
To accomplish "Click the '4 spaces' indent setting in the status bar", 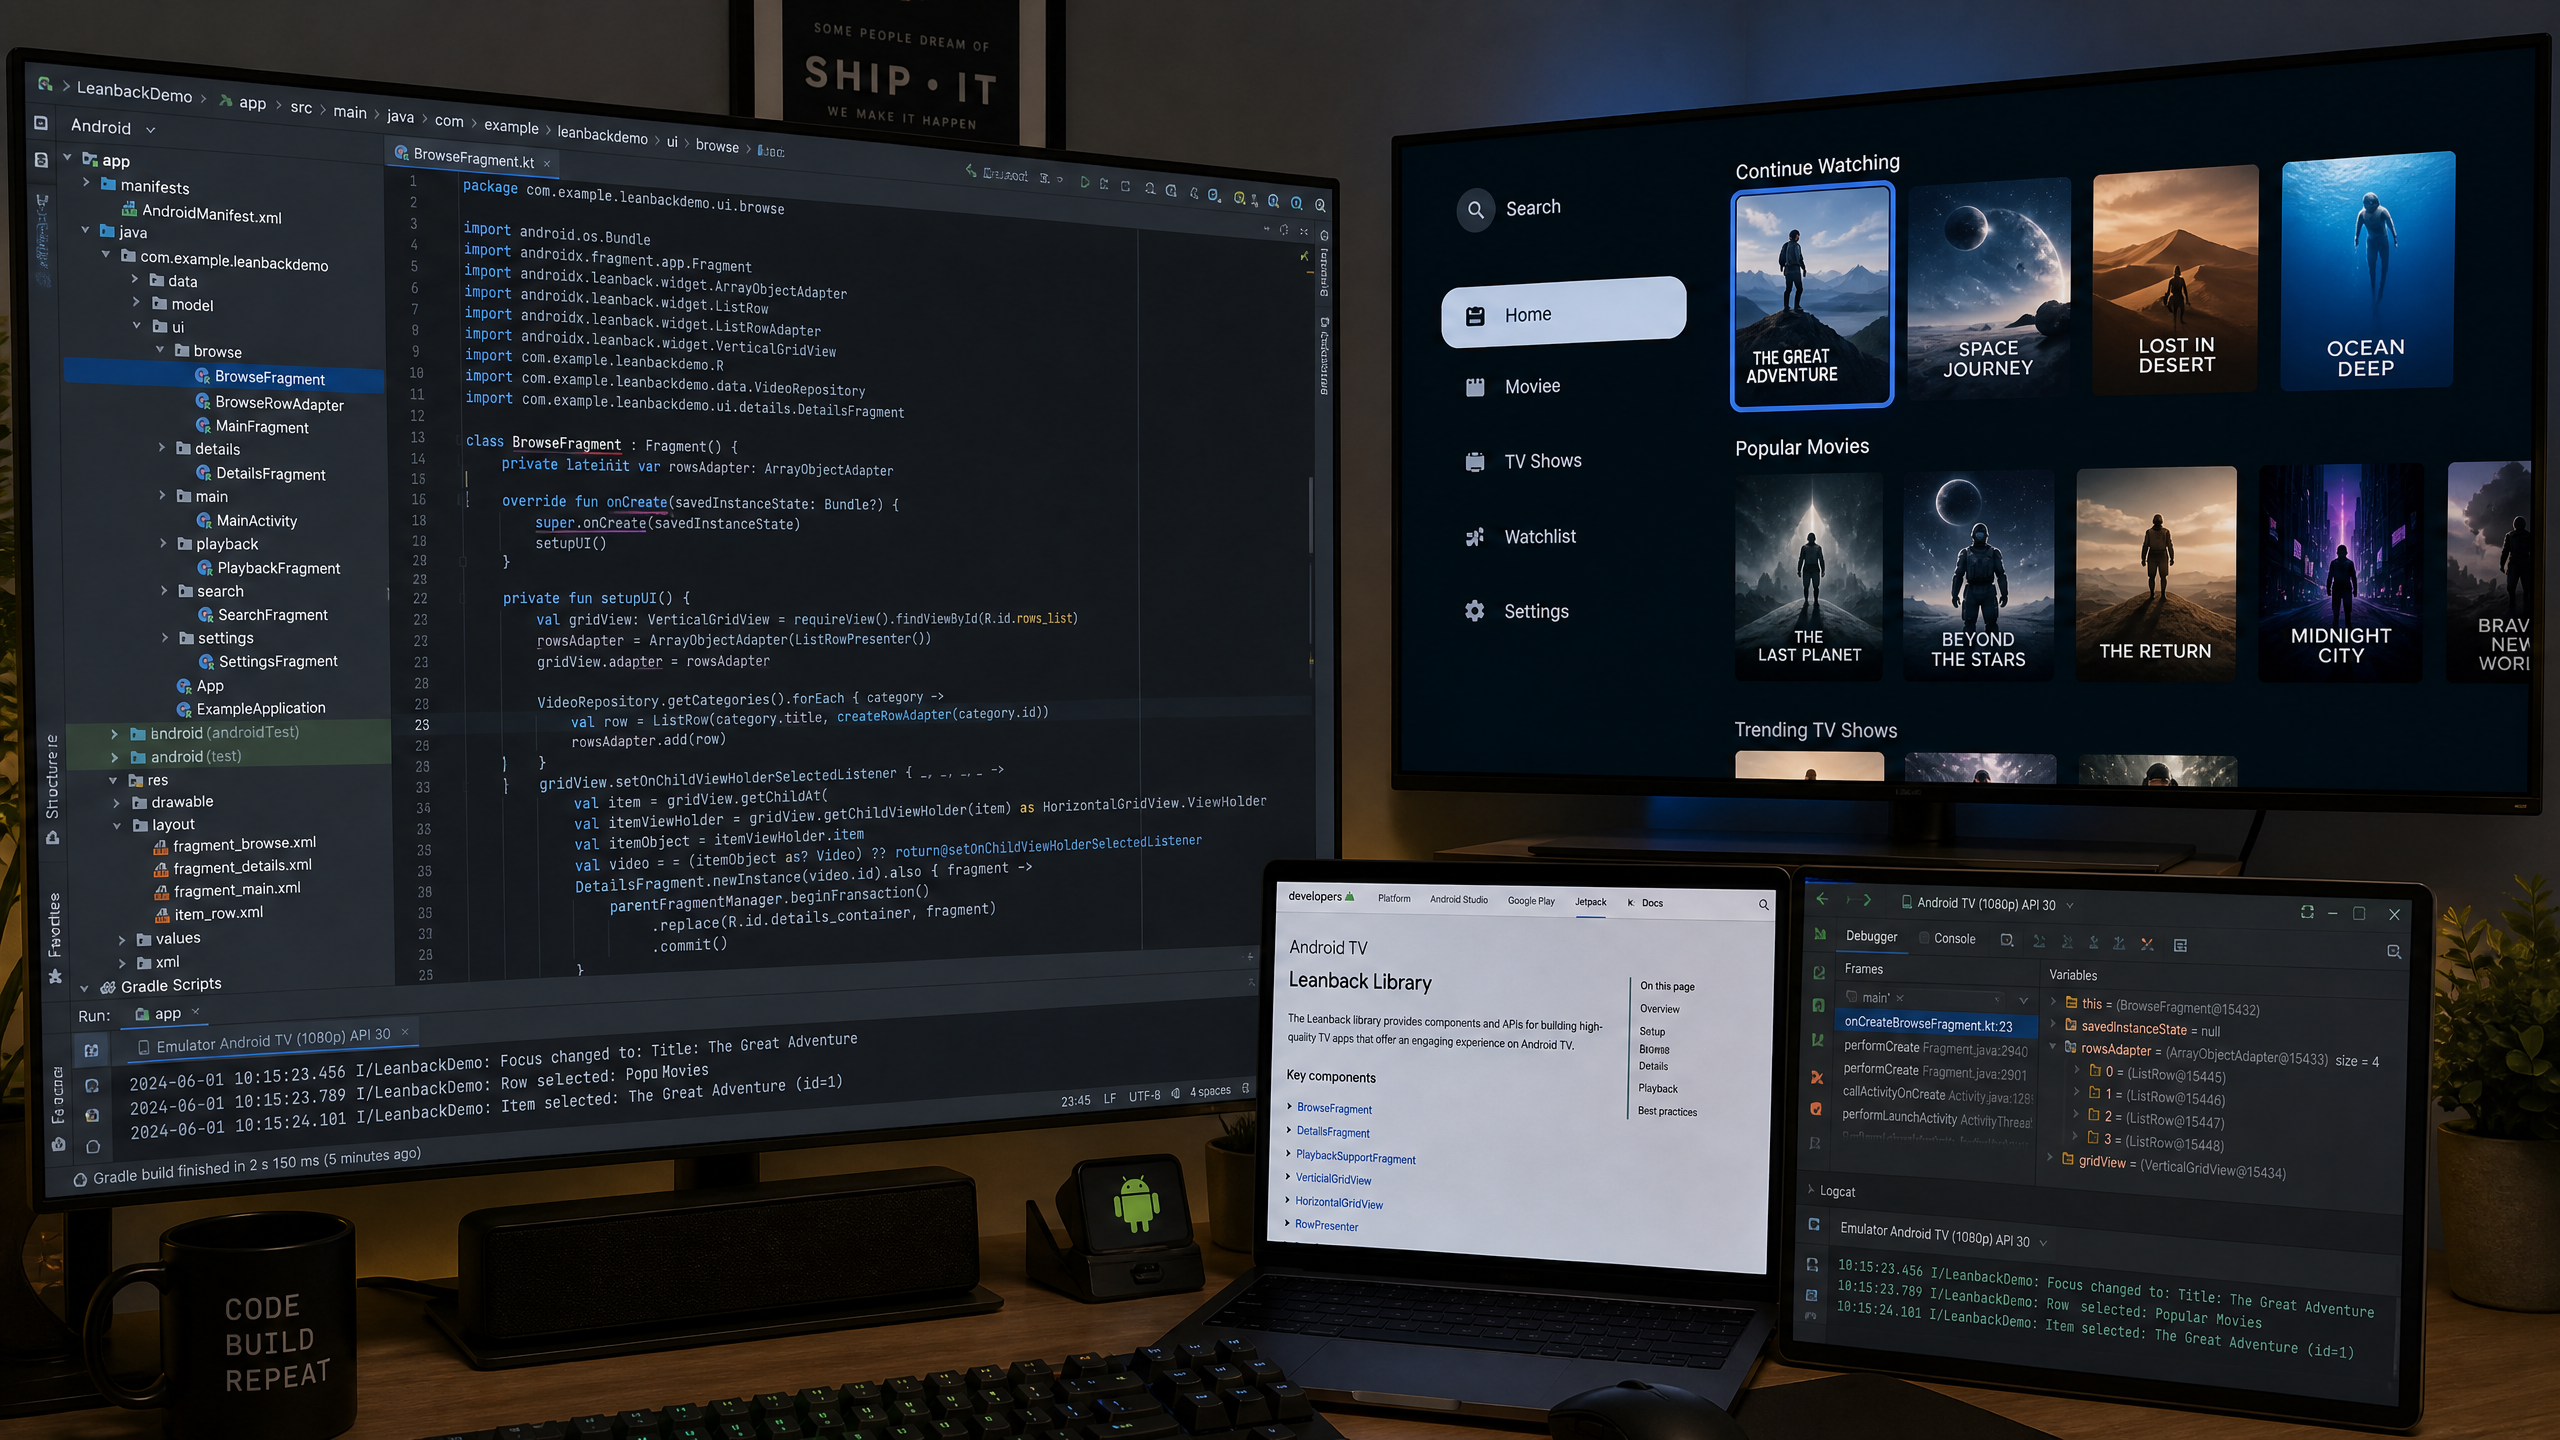I will pos(1210,1091).
